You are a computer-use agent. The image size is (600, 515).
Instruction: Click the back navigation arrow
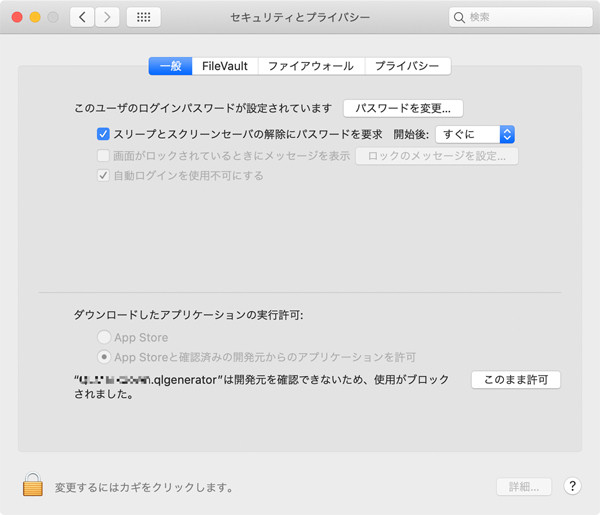click(82, 17)
